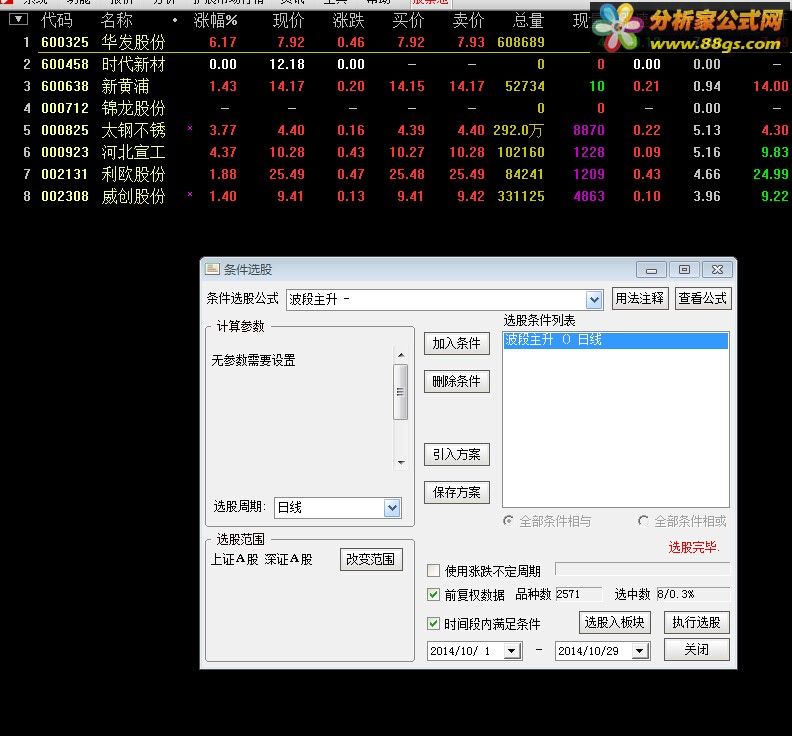This screenshot has height=736, width=792.
Task: Click 选股完毕 status text
Action: (694, 547)
